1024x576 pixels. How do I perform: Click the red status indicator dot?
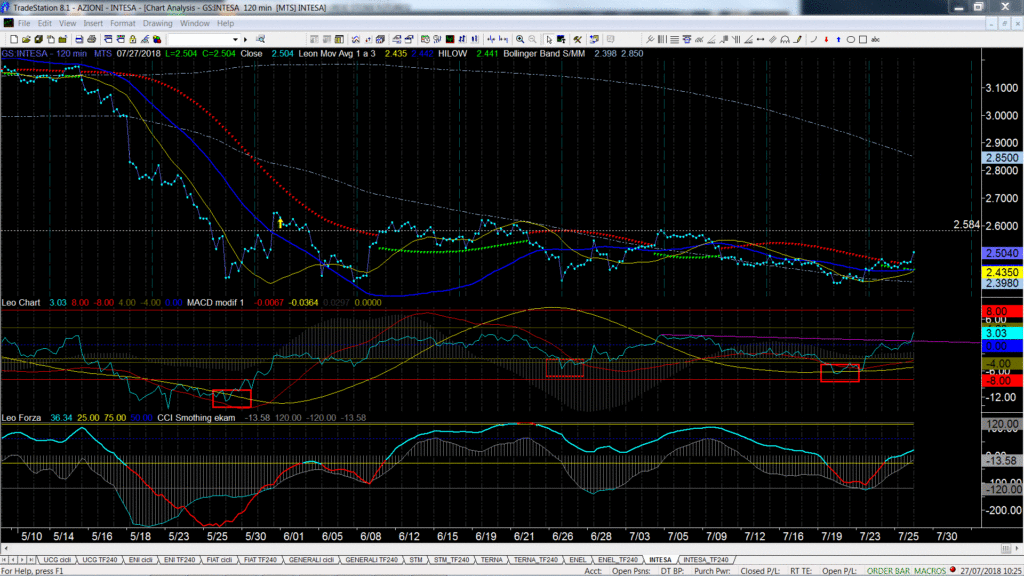tap(953, 570)
